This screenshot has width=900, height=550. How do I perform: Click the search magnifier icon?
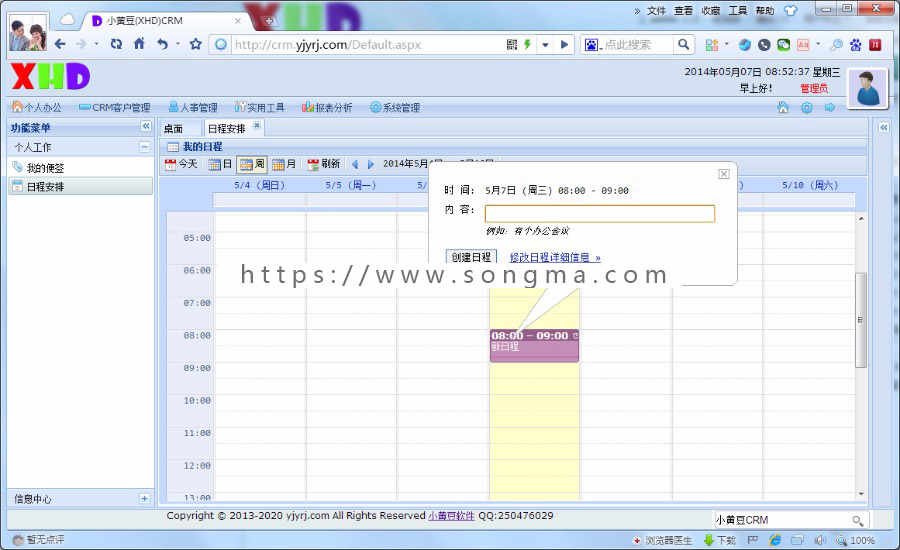[683, 44]
